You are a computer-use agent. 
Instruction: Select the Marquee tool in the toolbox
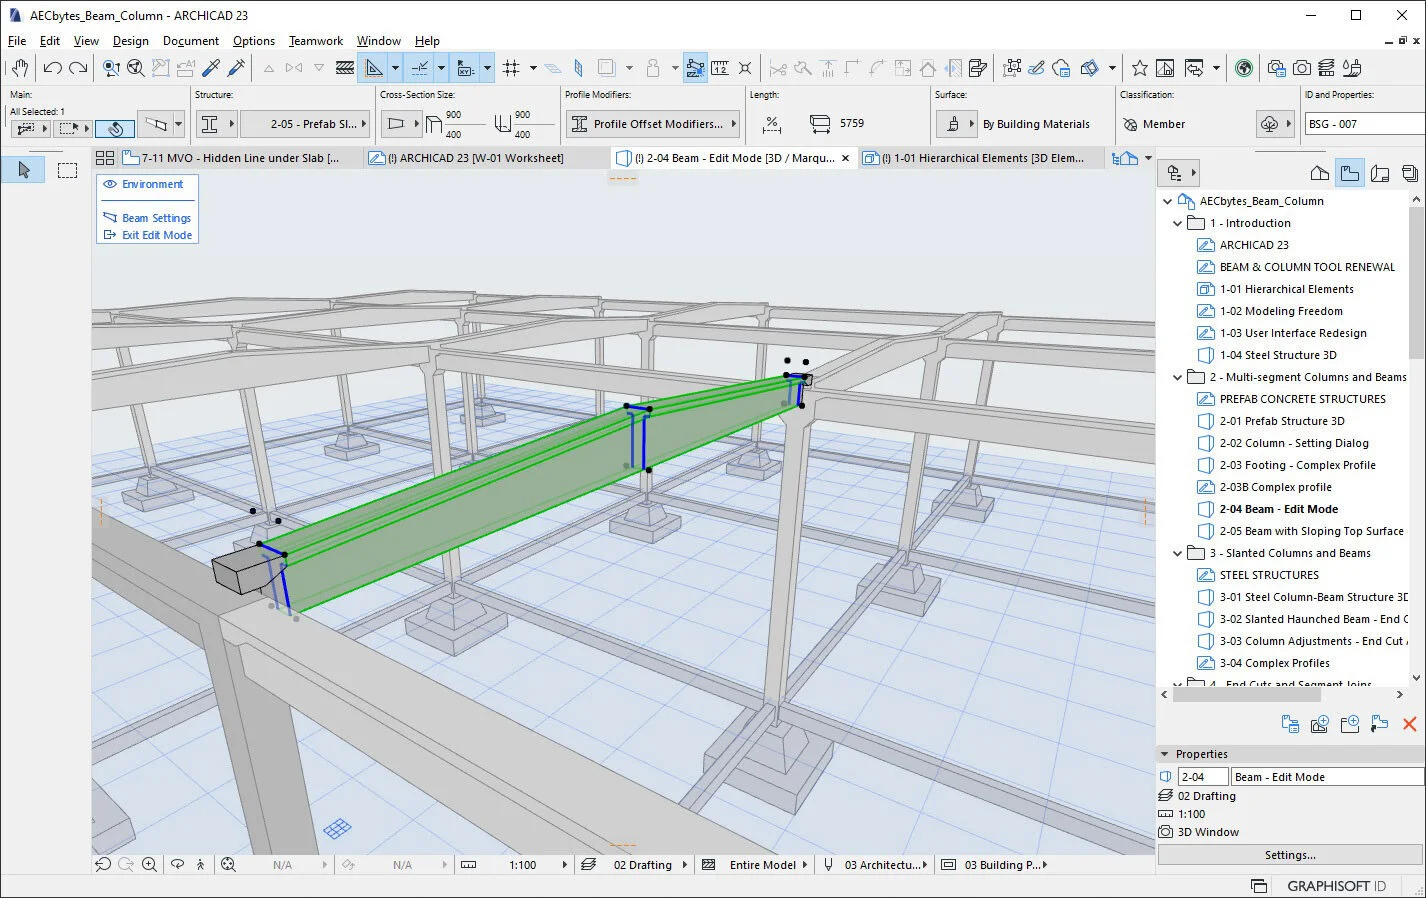pos(67,170)
